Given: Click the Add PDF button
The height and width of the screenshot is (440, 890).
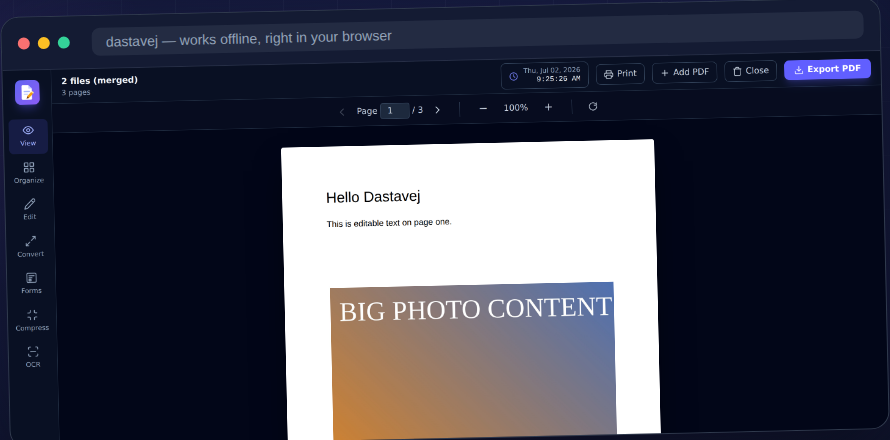Looking at the screenshot, I should [x=685, y=72].
